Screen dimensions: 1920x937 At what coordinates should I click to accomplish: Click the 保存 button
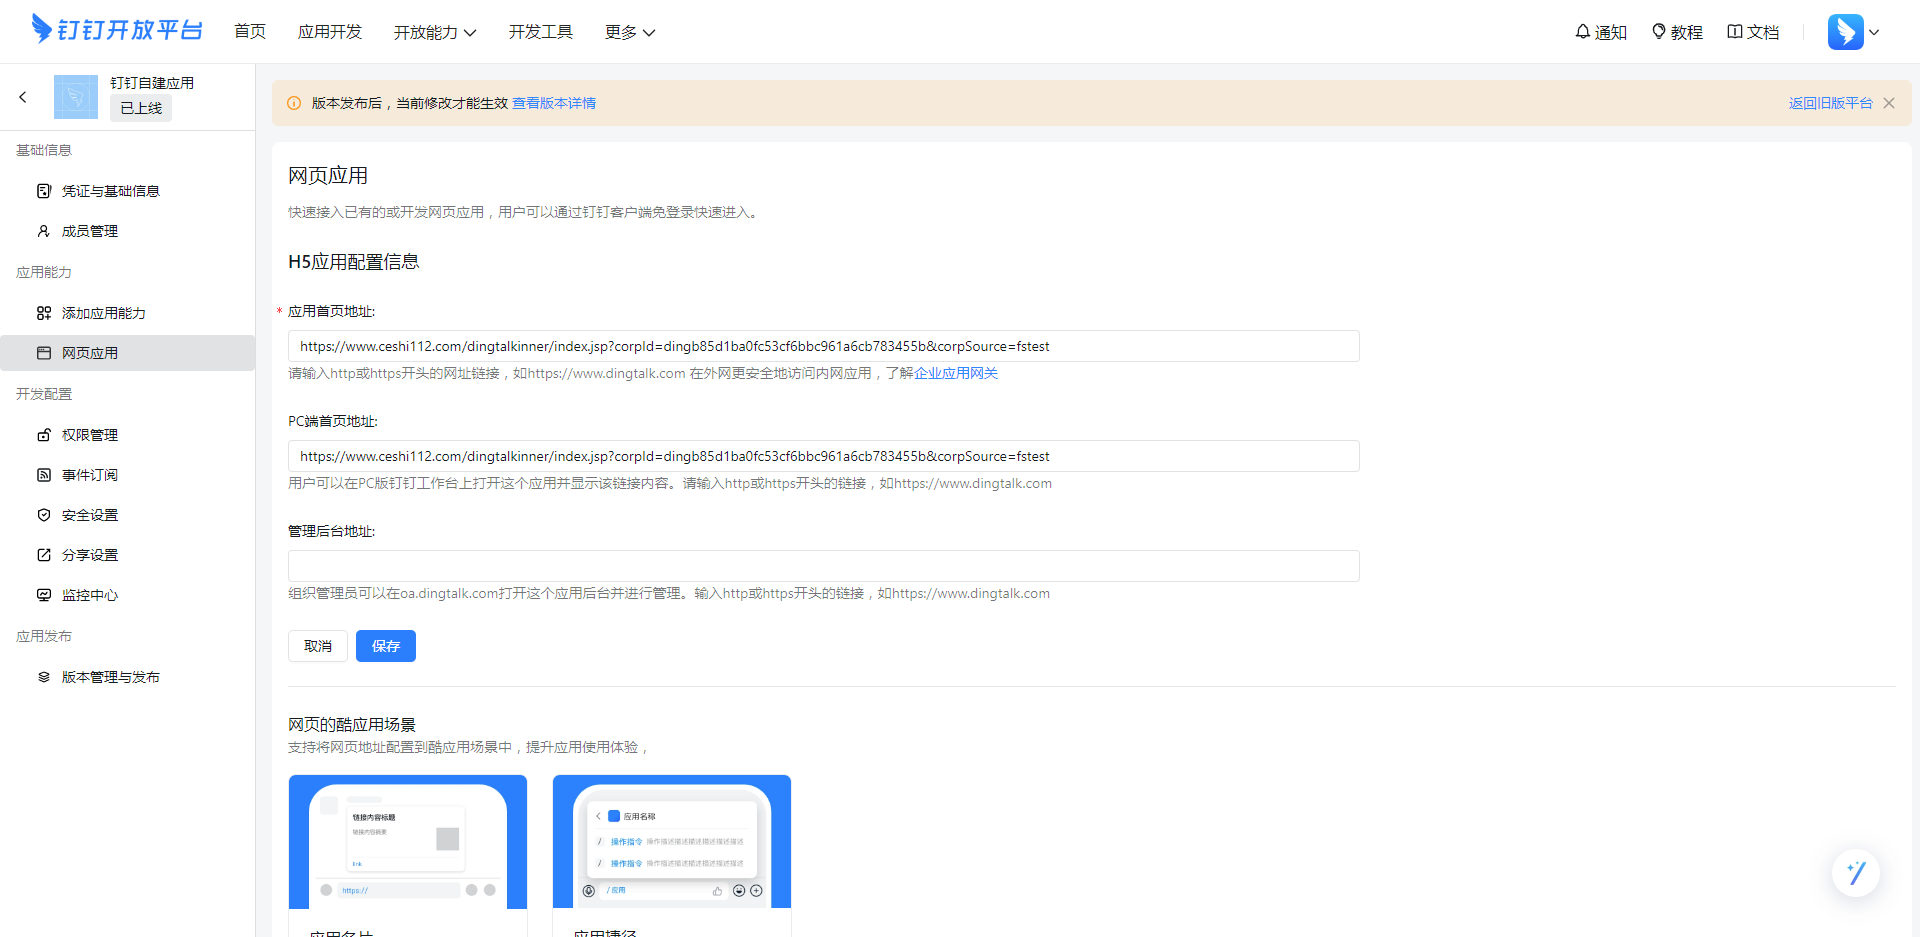386,646
